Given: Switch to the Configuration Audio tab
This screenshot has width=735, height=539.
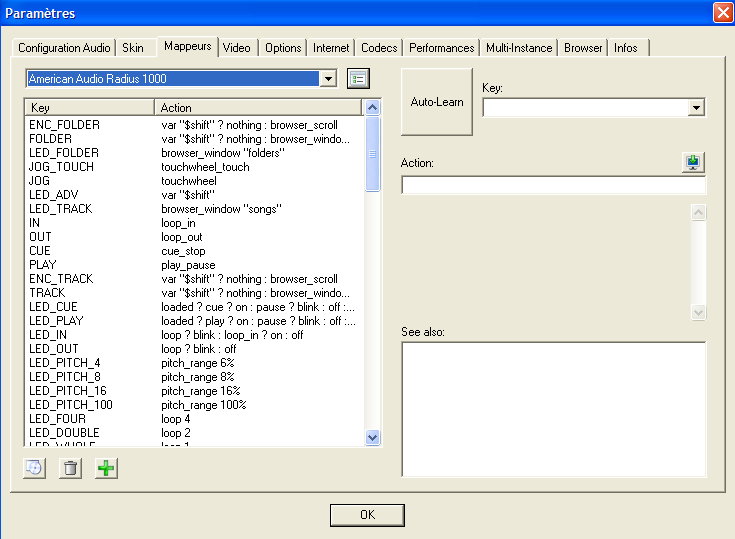Looking at the screenshot, I should [x=64, y=48].
